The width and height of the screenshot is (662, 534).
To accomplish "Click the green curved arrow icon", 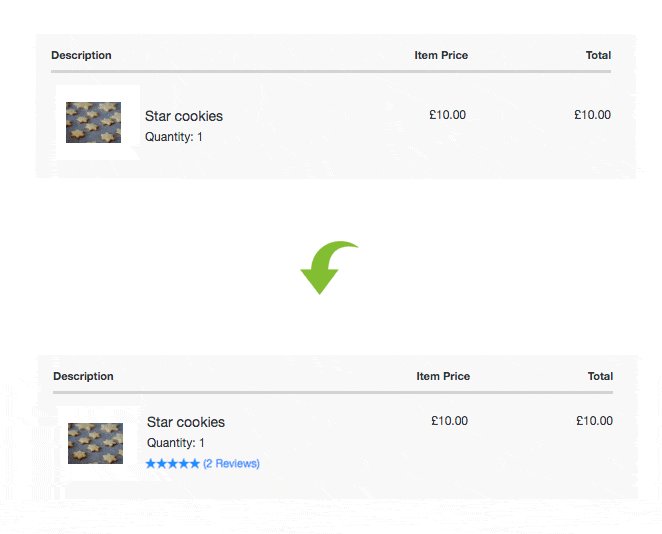I will click(x=329, y=267).
